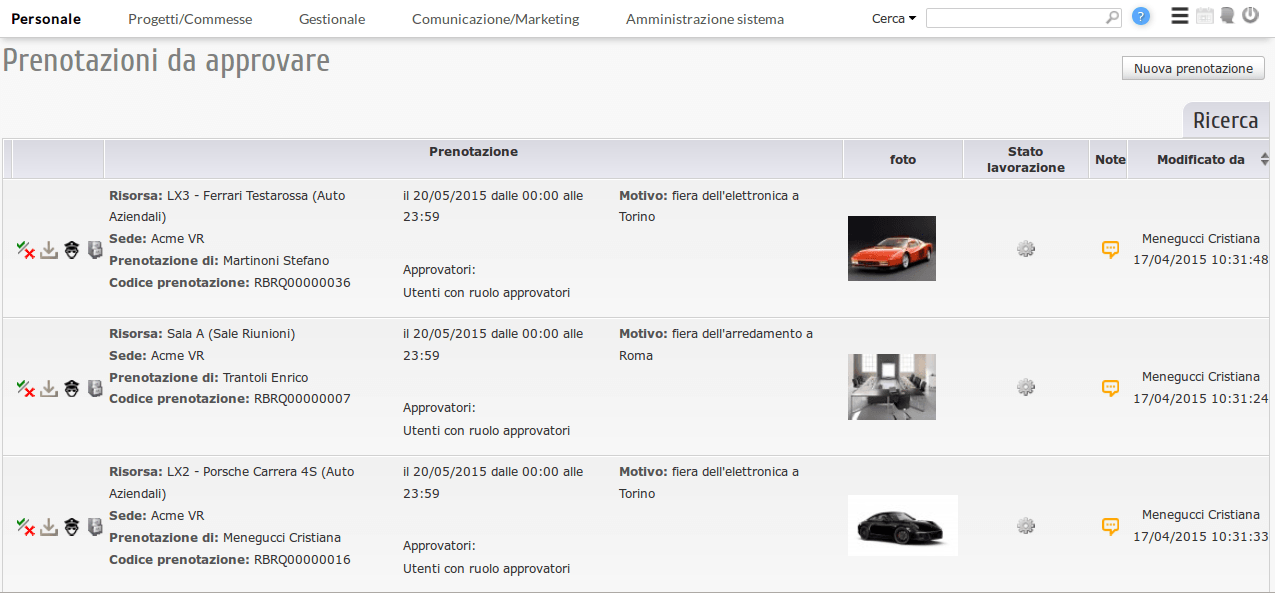Expand the Cerca dropdown
1275x593 pixels.
[x=893, y=18]
